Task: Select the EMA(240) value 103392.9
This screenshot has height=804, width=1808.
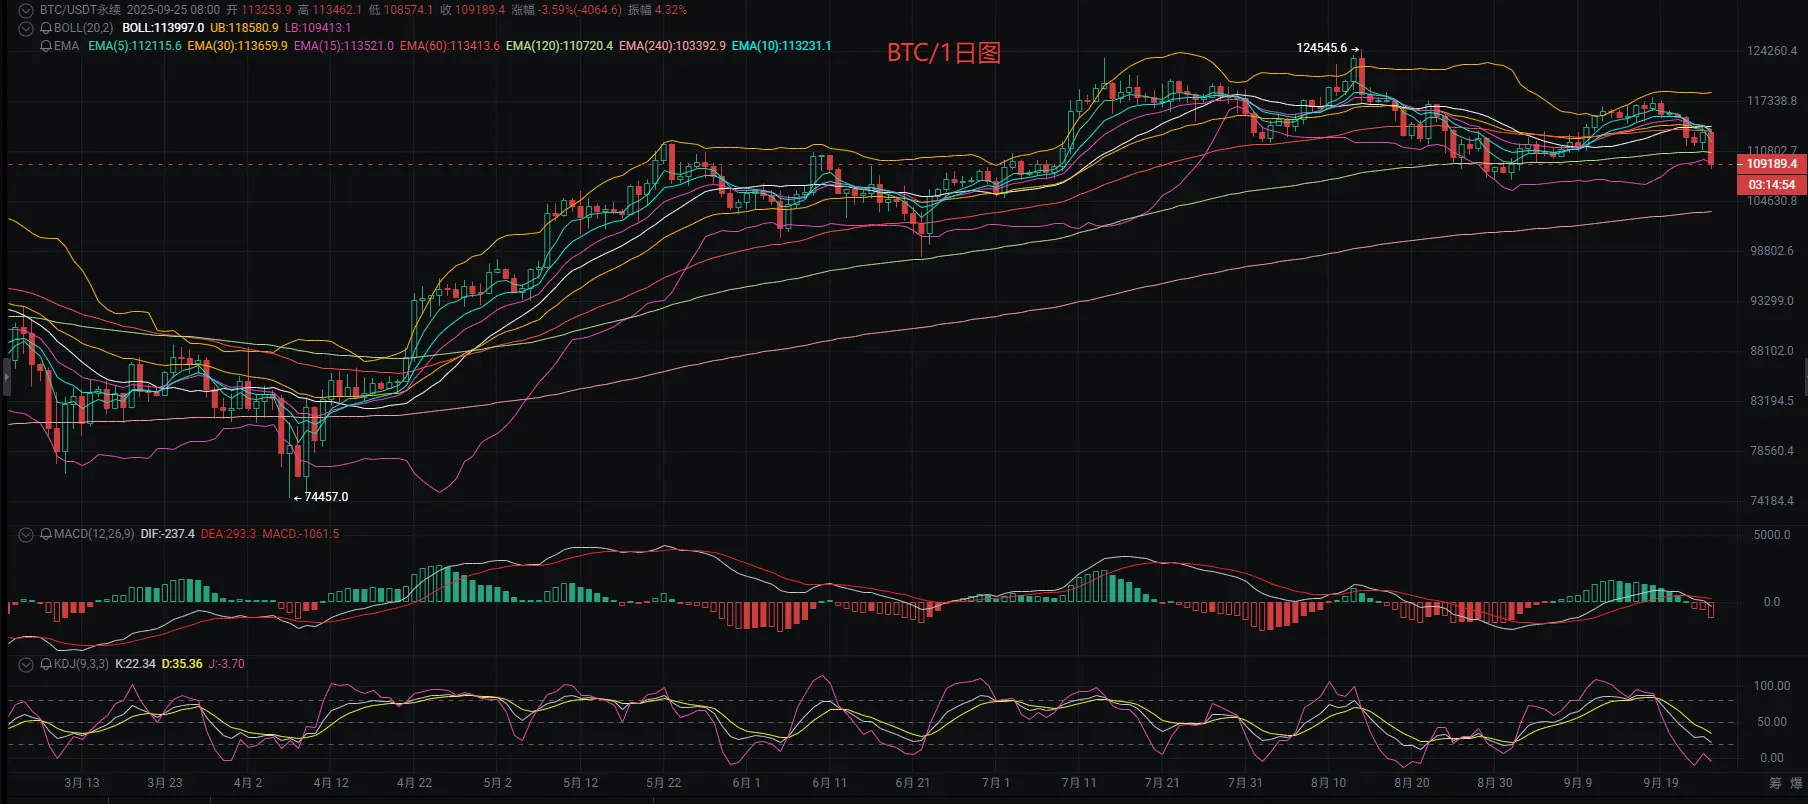Action: click(x=672, y=46)
